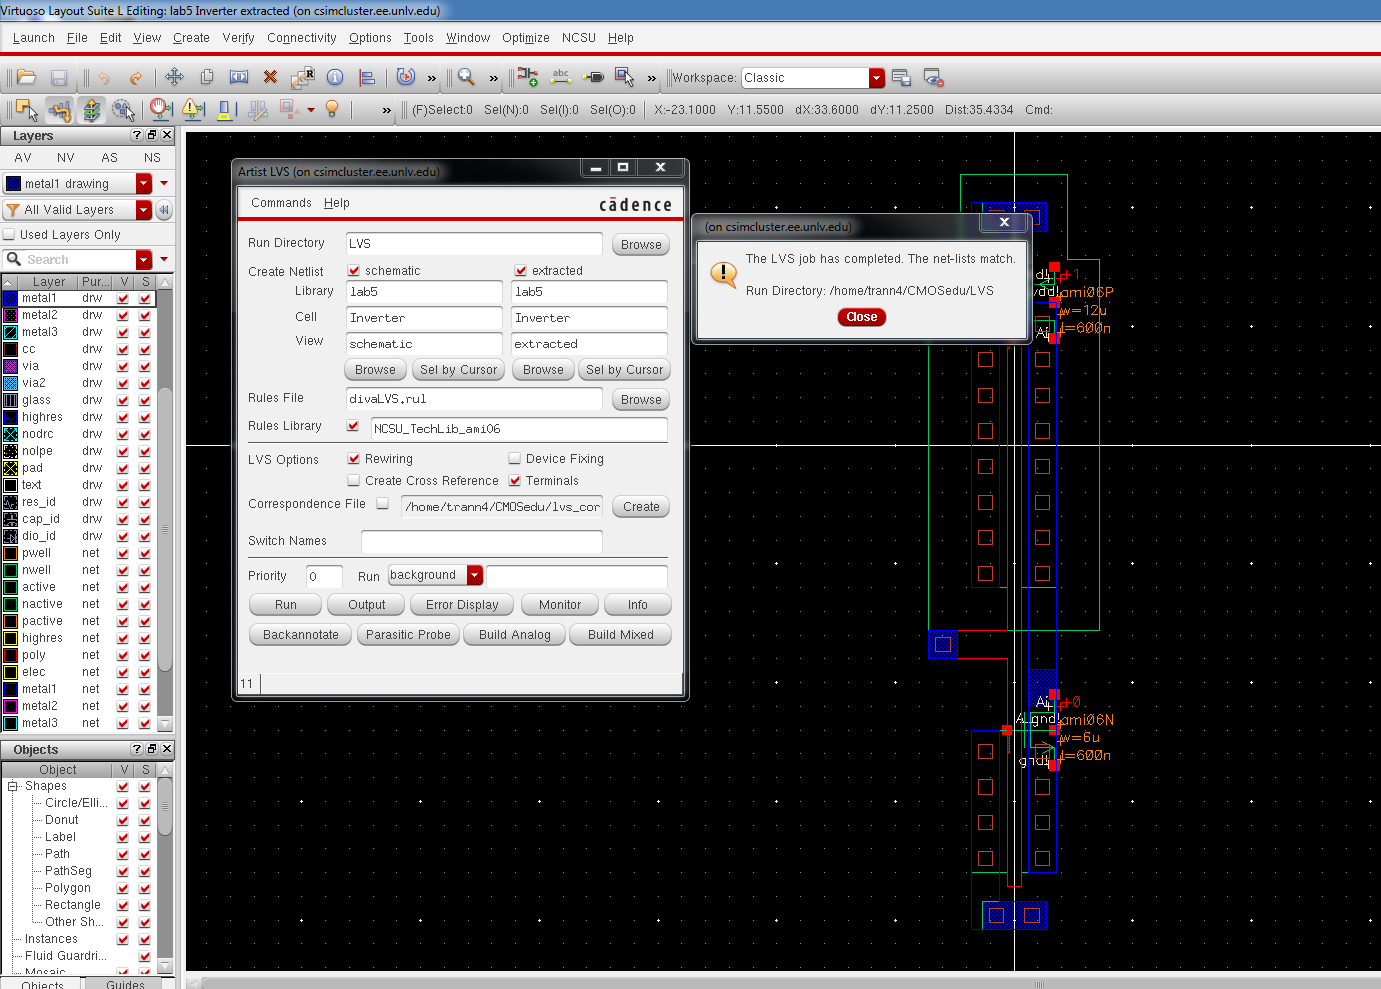Image resolution: width=1381 pixels, height=989 pixels.
Task: Click the Repeat Copy icon with R
Action: point(302,77)
